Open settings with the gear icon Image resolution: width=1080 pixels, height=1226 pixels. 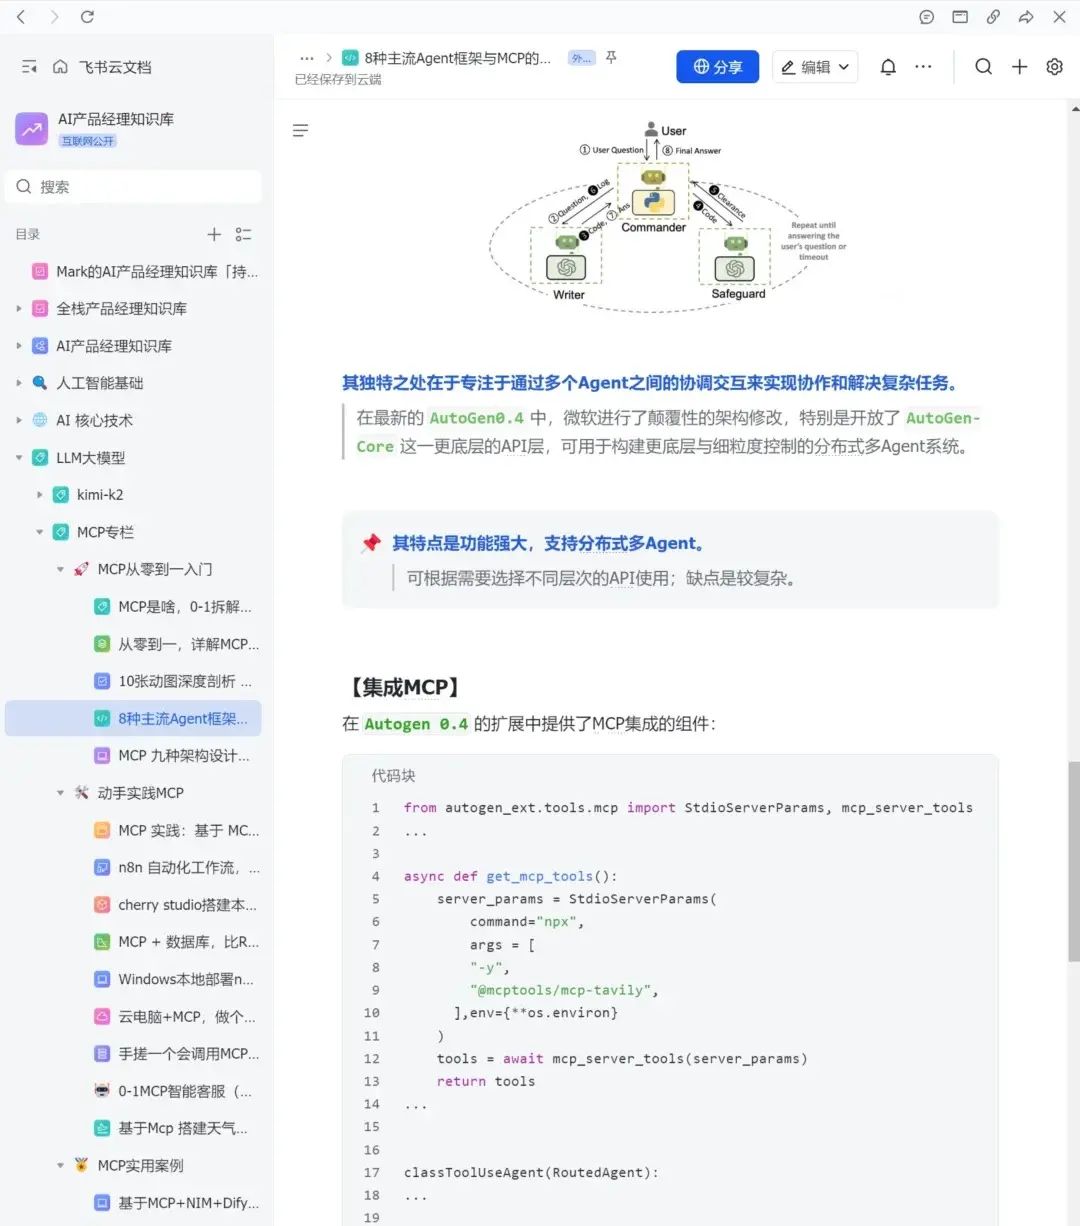pos(1054,66)
